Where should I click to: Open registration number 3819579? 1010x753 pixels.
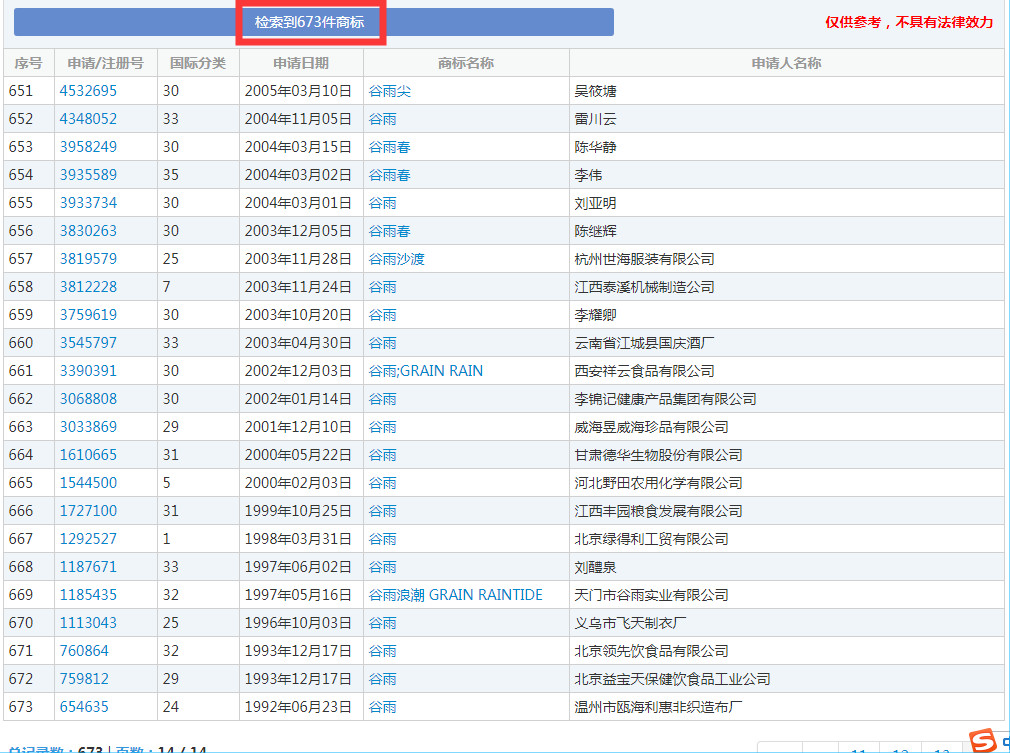88,259
